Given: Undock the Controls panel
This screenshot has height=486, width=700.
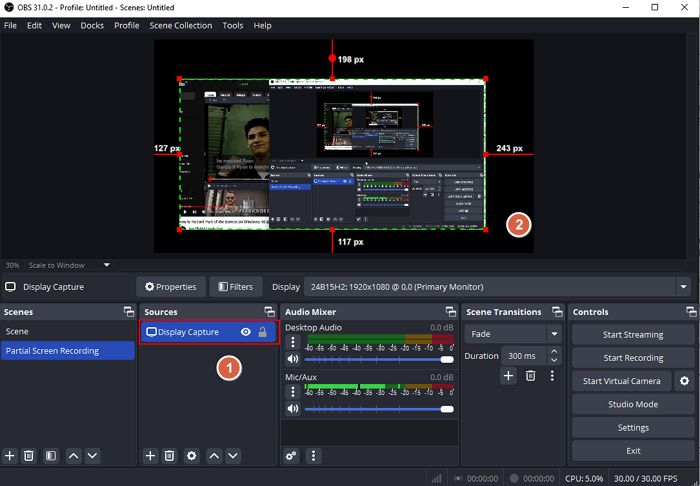Looking at the screenshot, I should coord(691,312).
